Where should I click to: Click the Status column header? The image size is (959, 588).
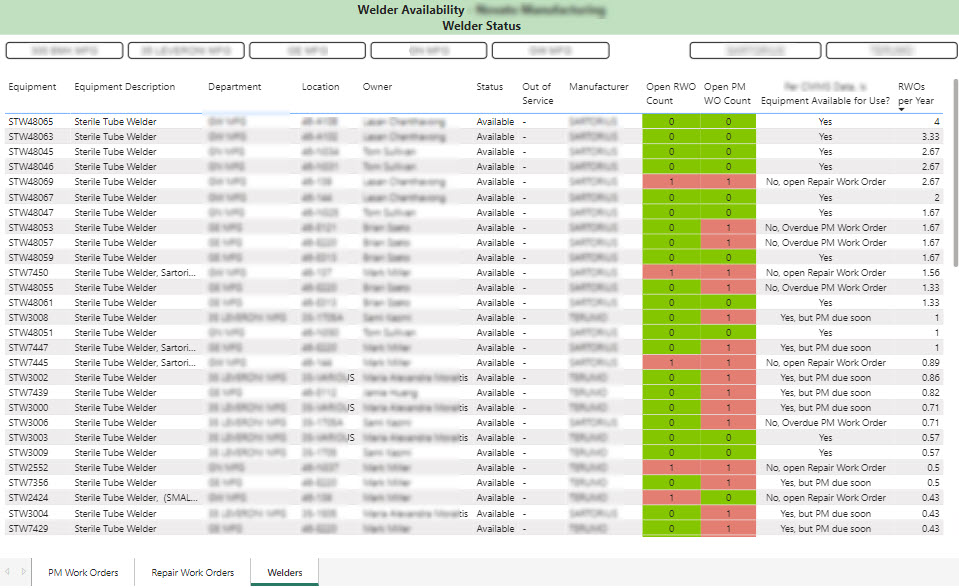click(489, 87)
